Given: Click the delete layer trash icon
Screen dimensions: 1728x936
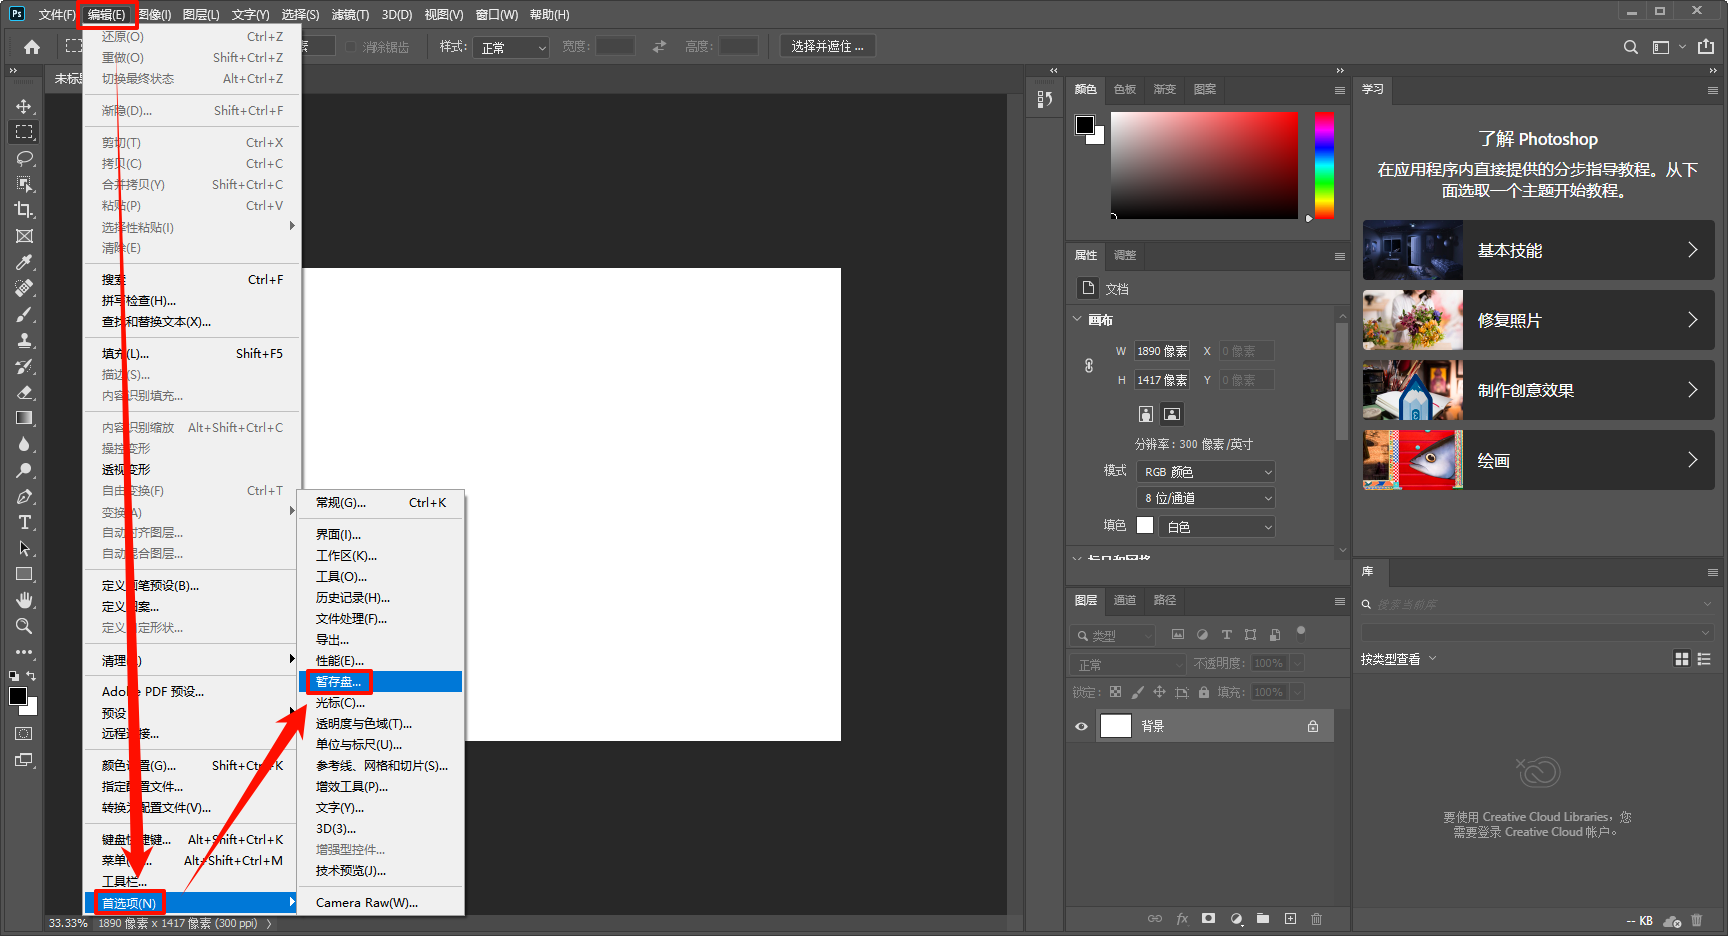Looking at the screenshot, I should click(1316, 918).
